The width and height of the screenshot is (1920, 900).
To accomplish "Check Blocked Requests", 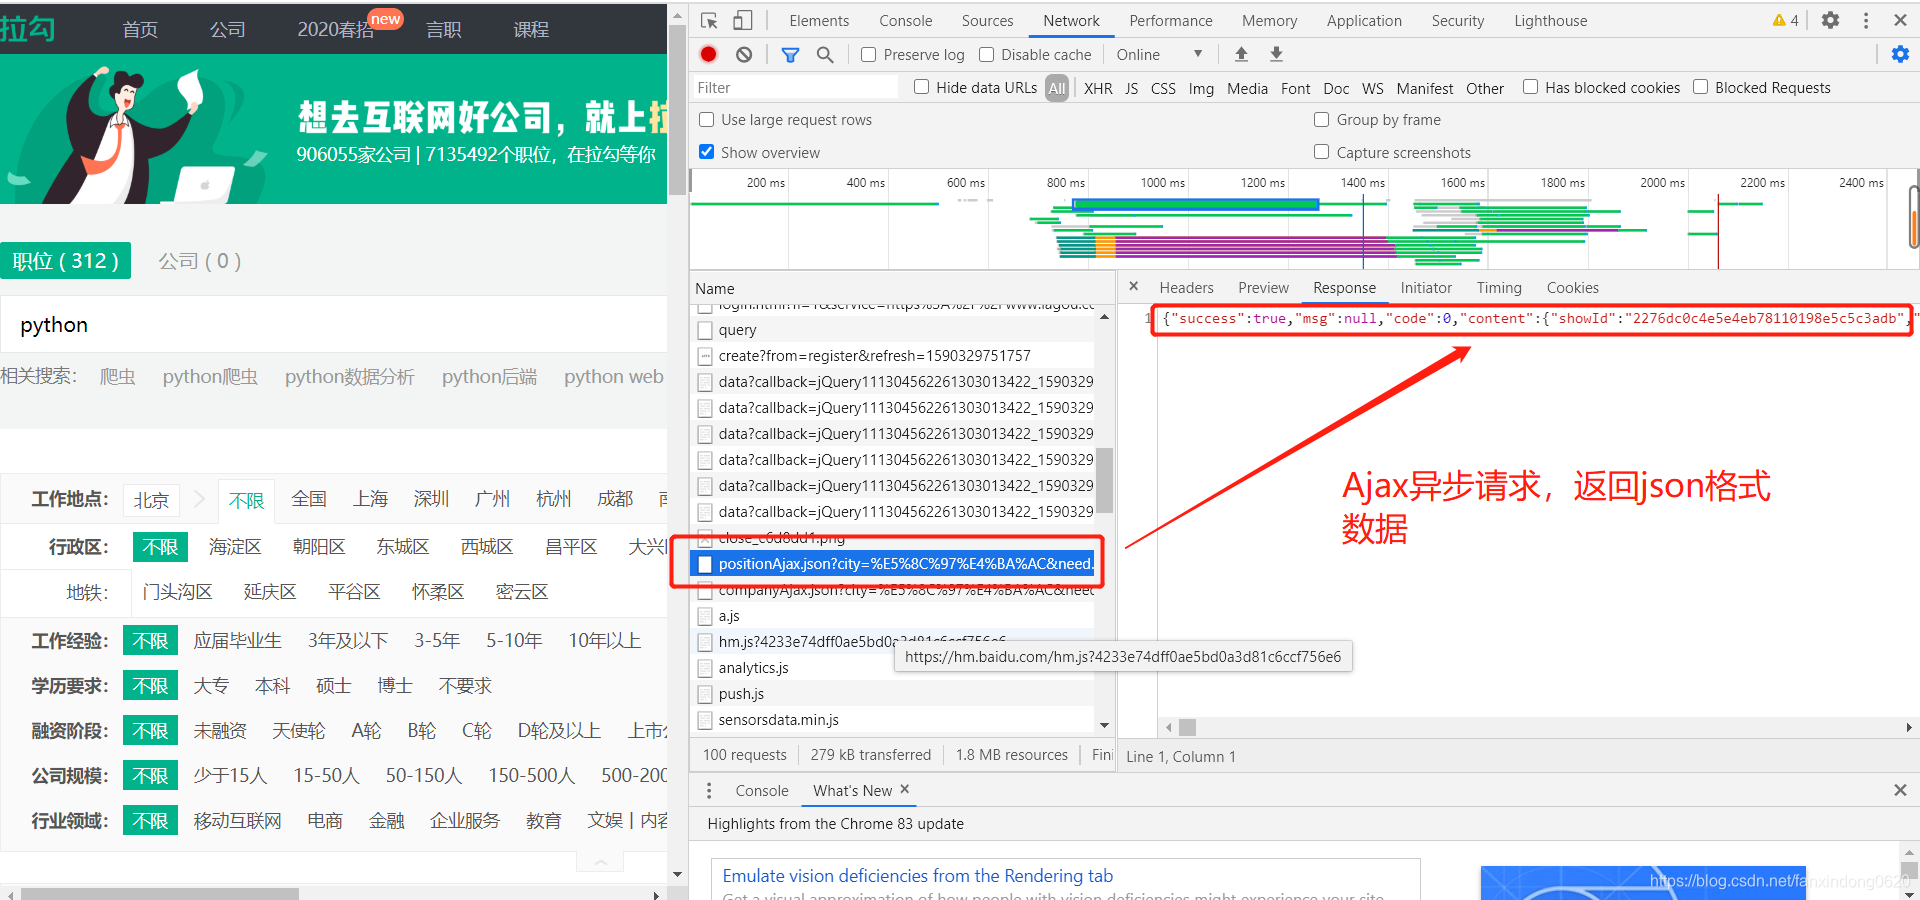I will click(x=1700, y=87).
